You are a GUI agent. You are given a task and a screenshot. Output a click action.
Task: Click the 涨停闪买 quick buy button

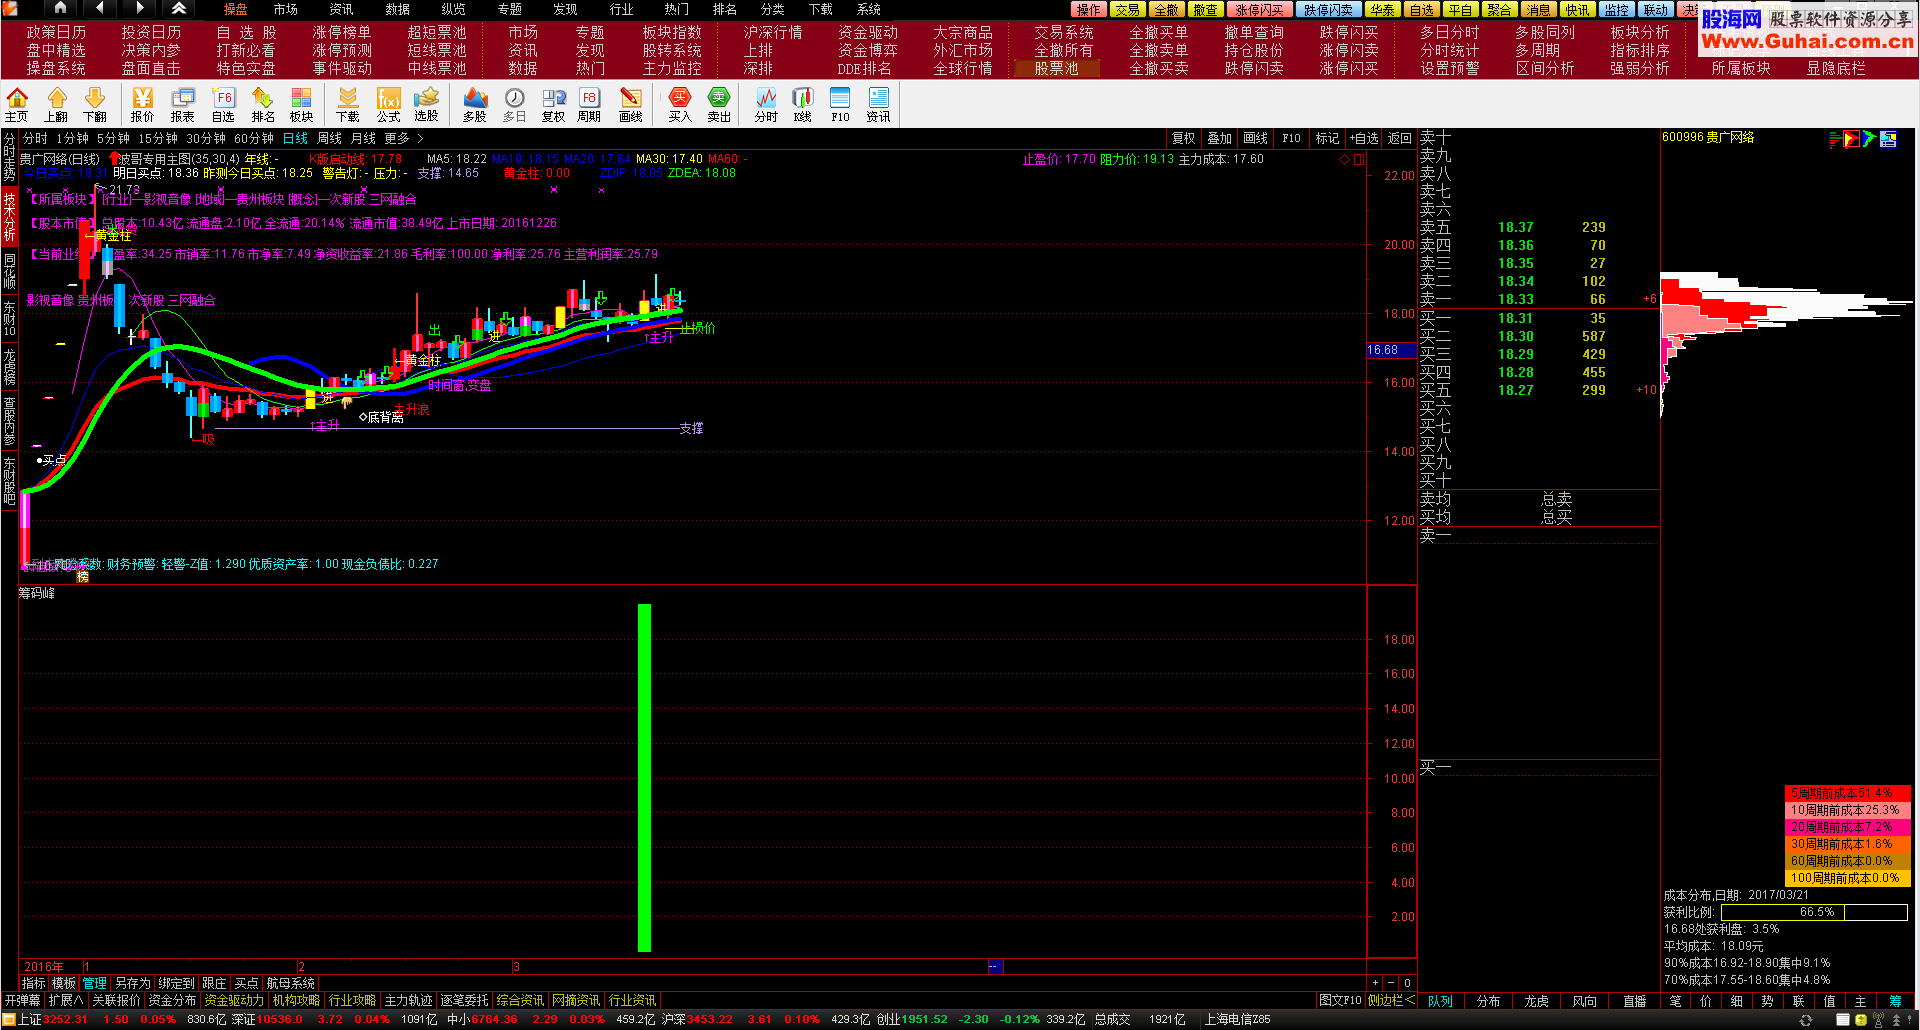(1259, 9)
